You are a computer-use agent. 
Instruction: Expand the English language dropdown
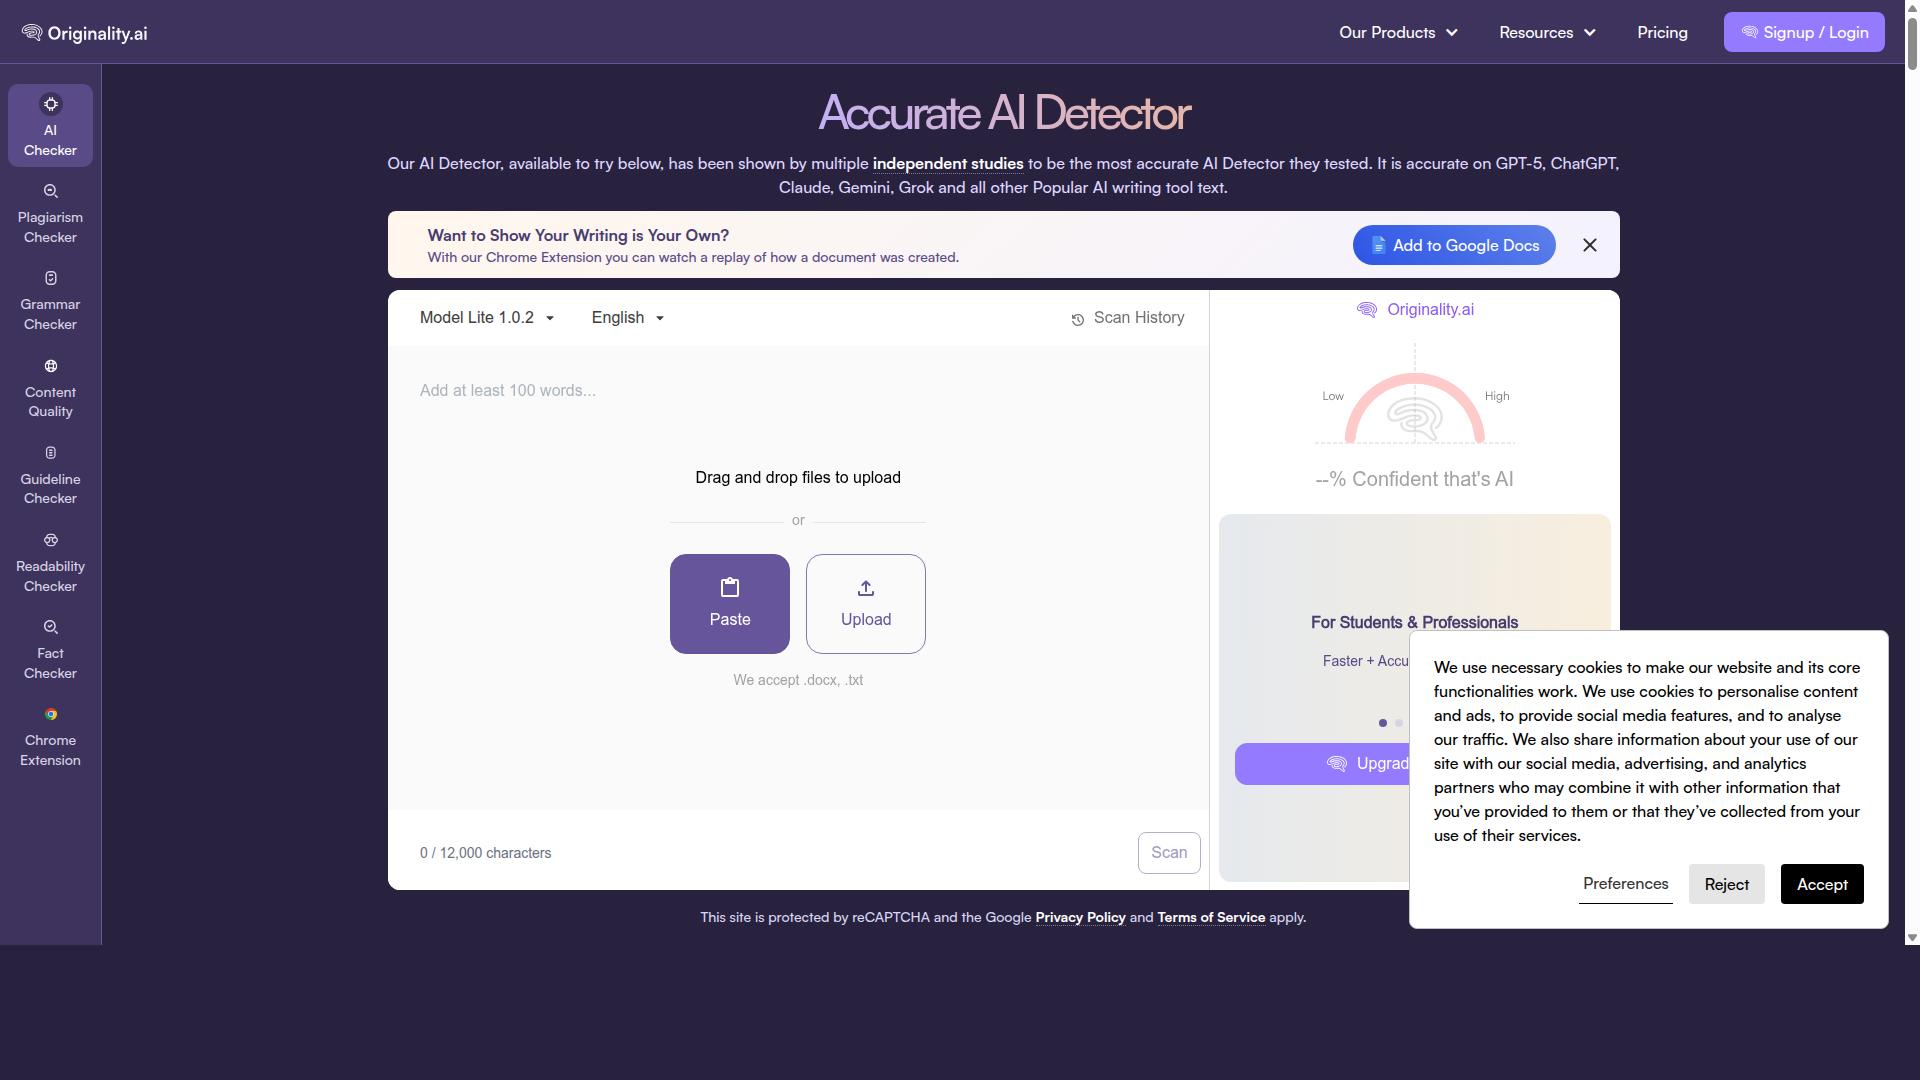[x=628, y=318]
